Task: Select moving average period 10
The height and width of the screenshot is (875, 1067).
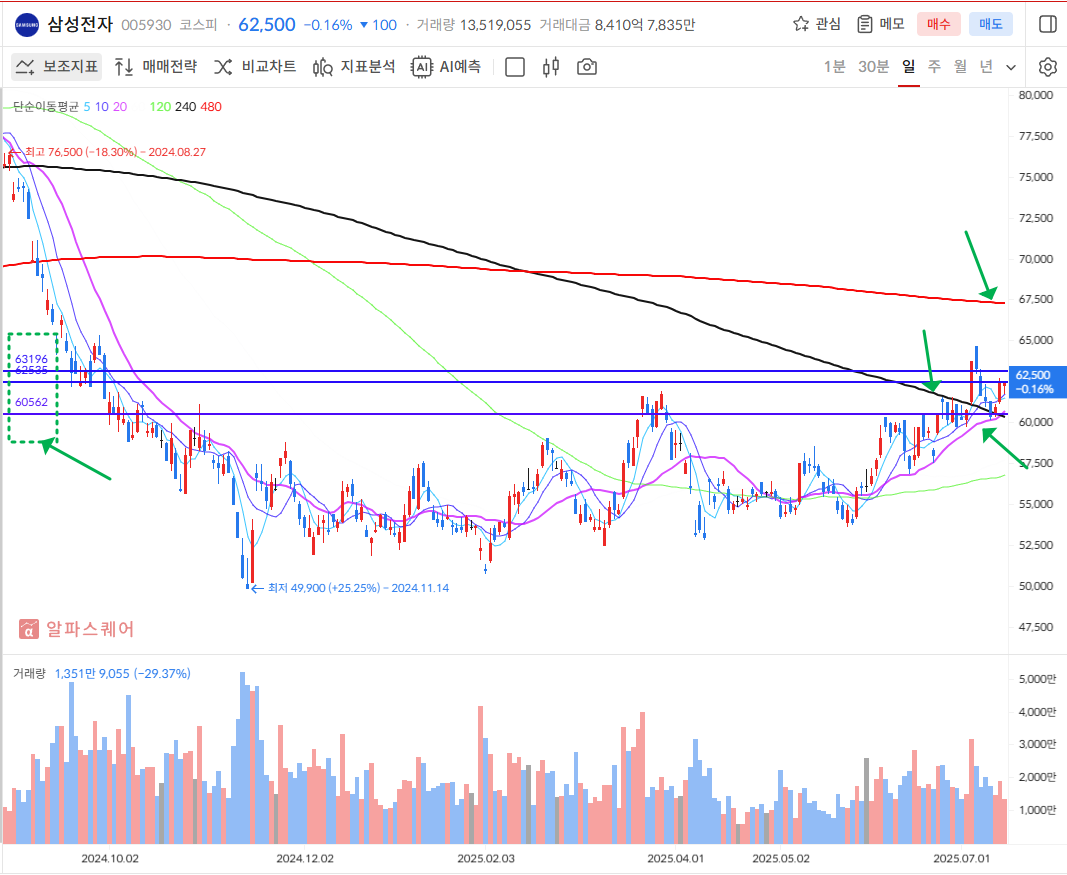Action: point(101,107)
